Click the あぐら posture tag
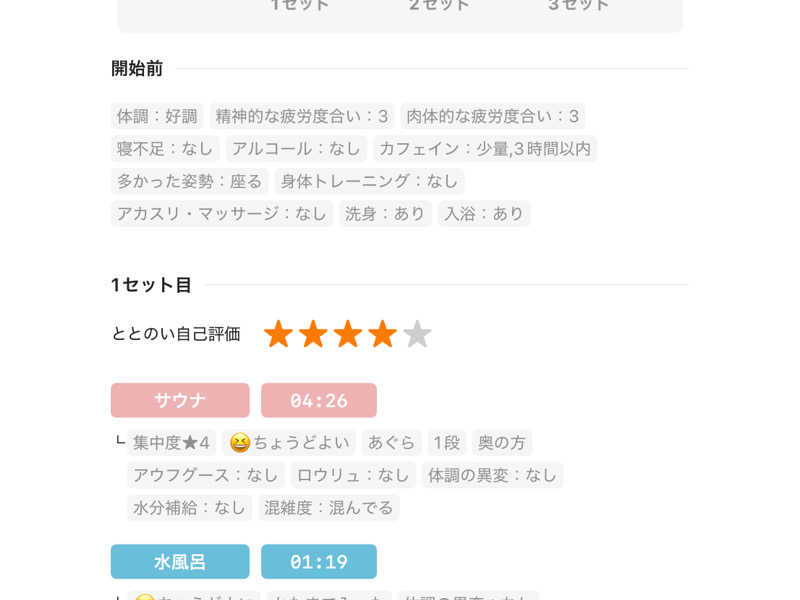Screen dimensions: 800x600 coord(390,442)
